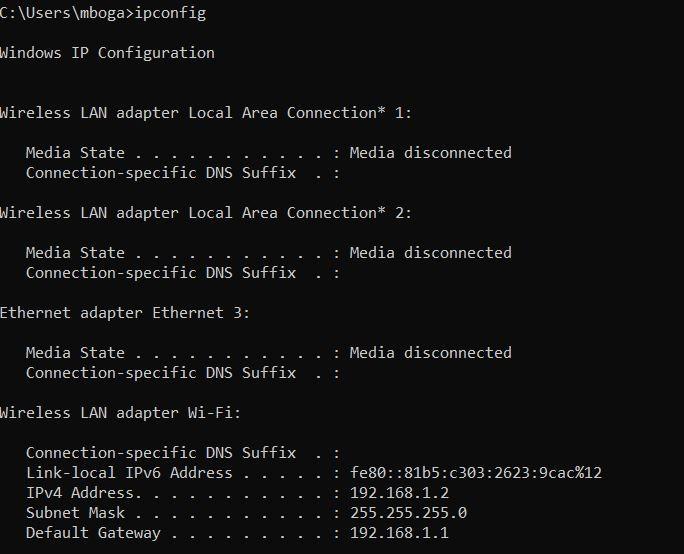Click the Local Area Connection* 2 header
This screenshot has width=684, height=554.
click(x=205, y=213)
